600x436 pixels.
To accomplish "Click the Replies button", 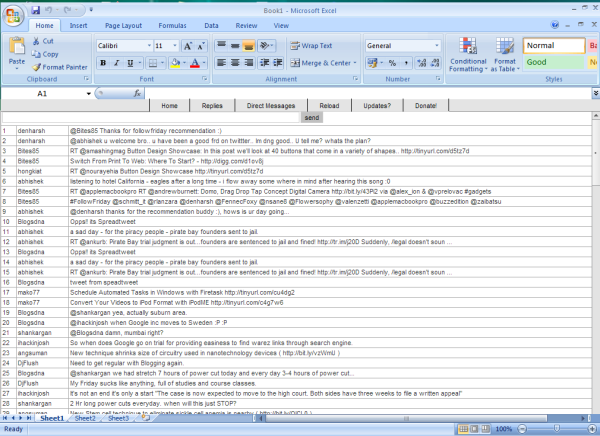I will tap(212, 106).
